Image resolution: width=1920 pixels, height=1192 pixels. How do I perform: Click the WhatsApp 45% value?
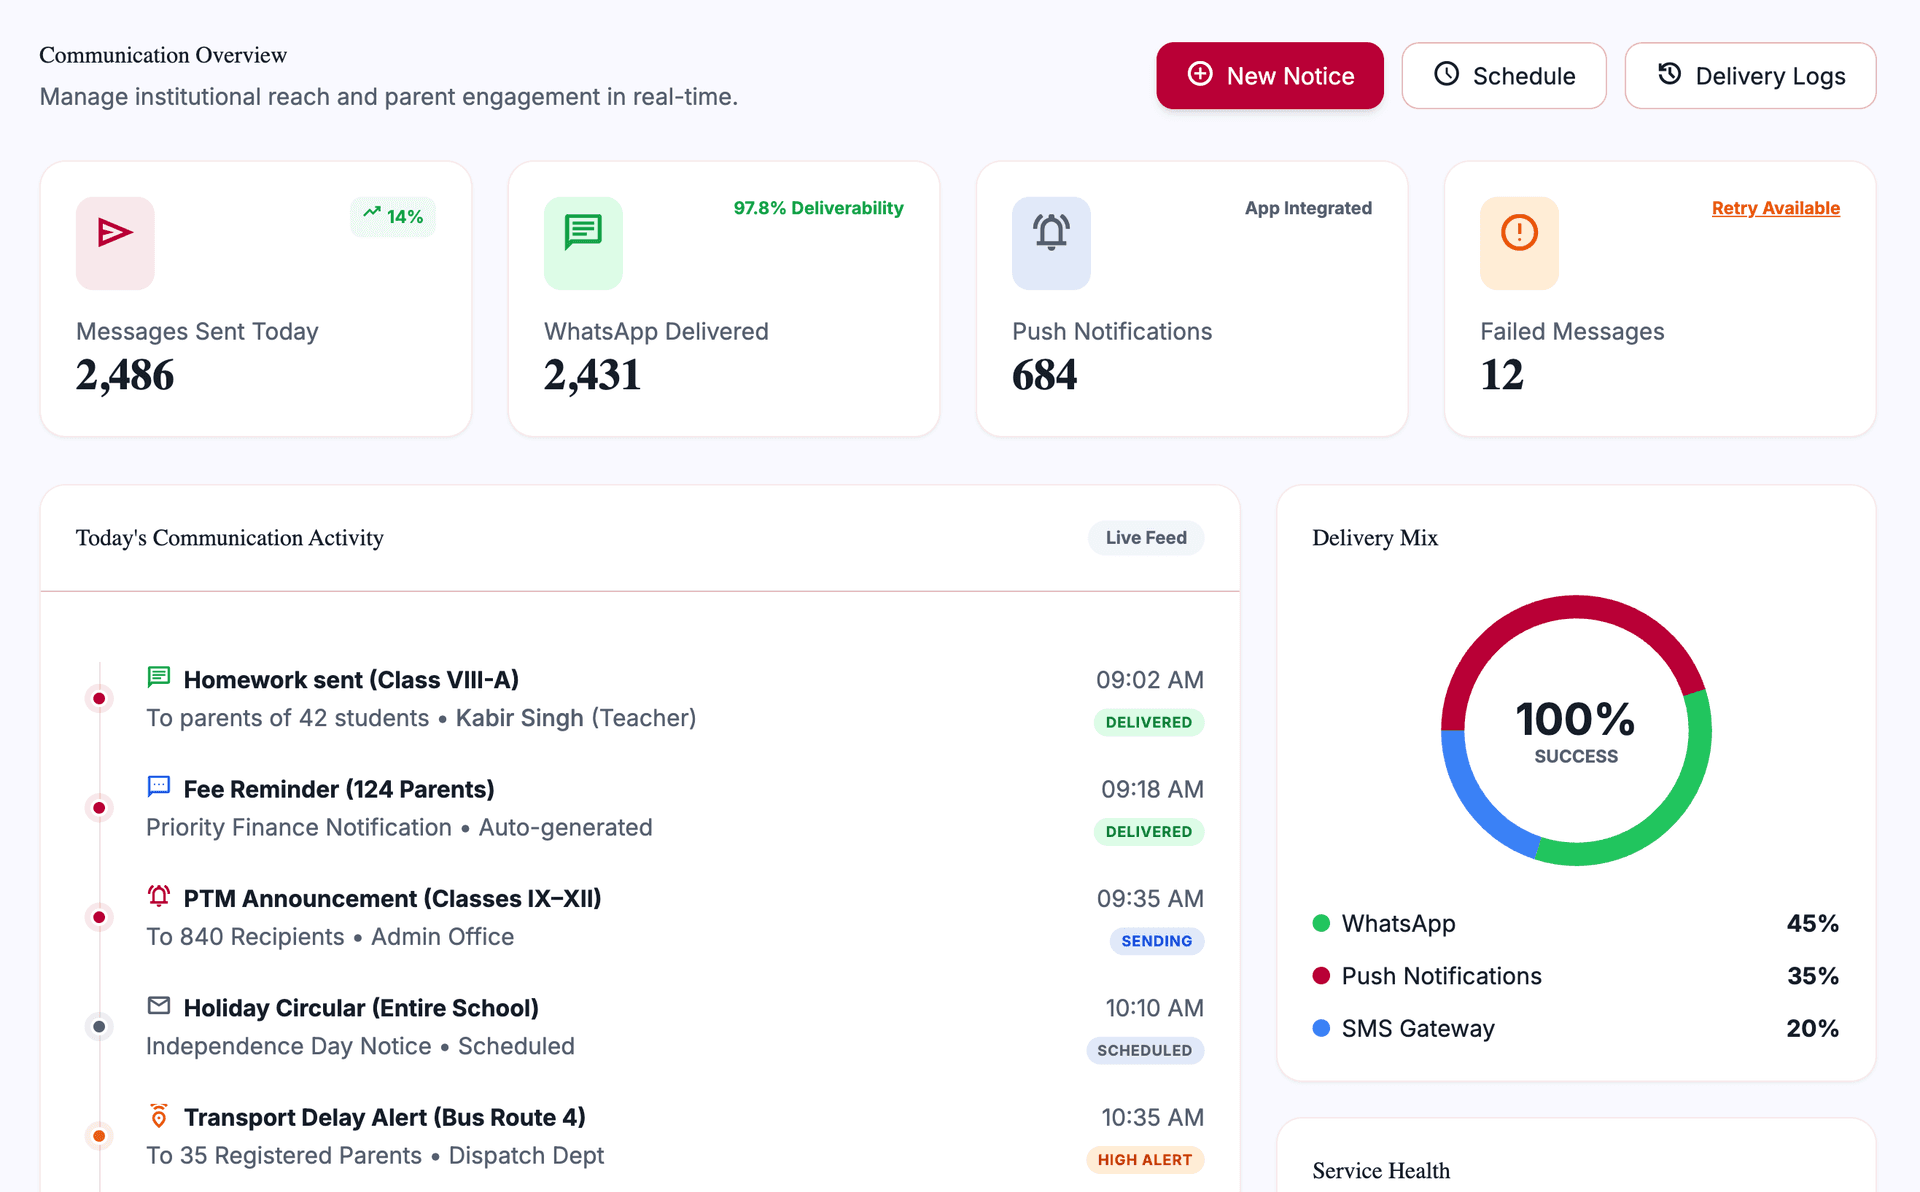[1812, 923]
